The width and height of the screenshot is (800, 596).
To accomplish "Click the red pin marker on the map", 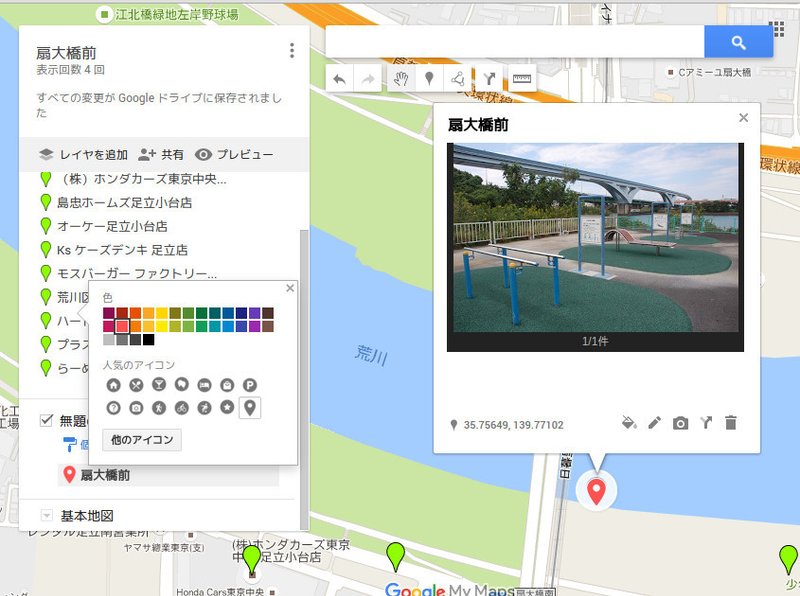I will click(596, 491).
